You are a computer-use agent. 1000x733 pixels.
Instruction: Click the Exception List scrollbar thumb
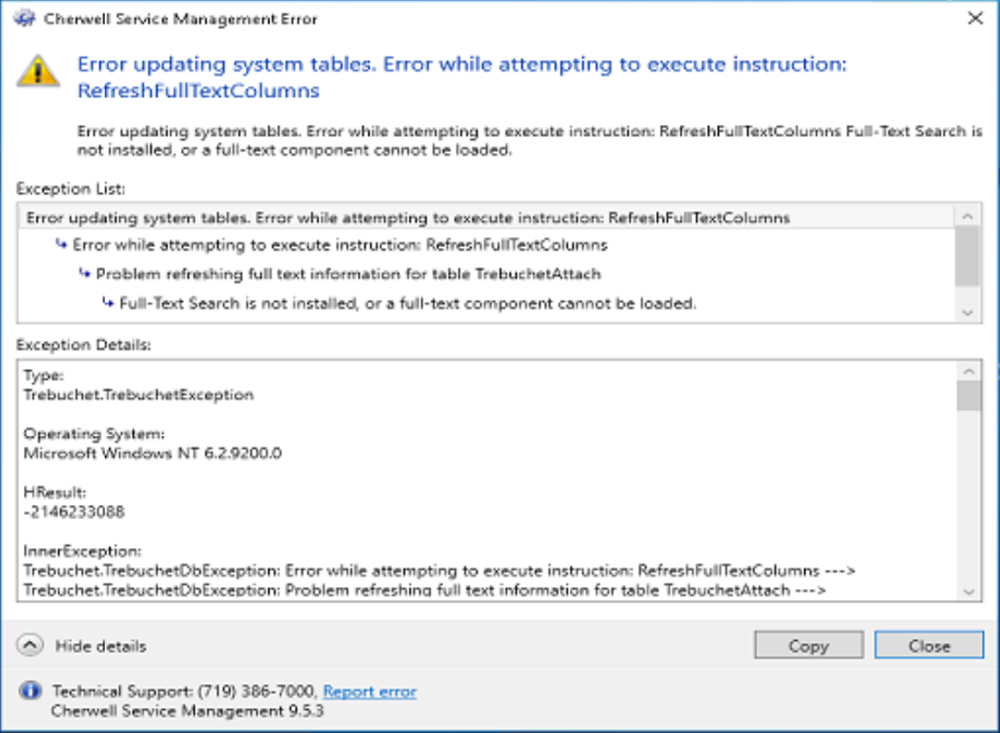click(967, 256)
